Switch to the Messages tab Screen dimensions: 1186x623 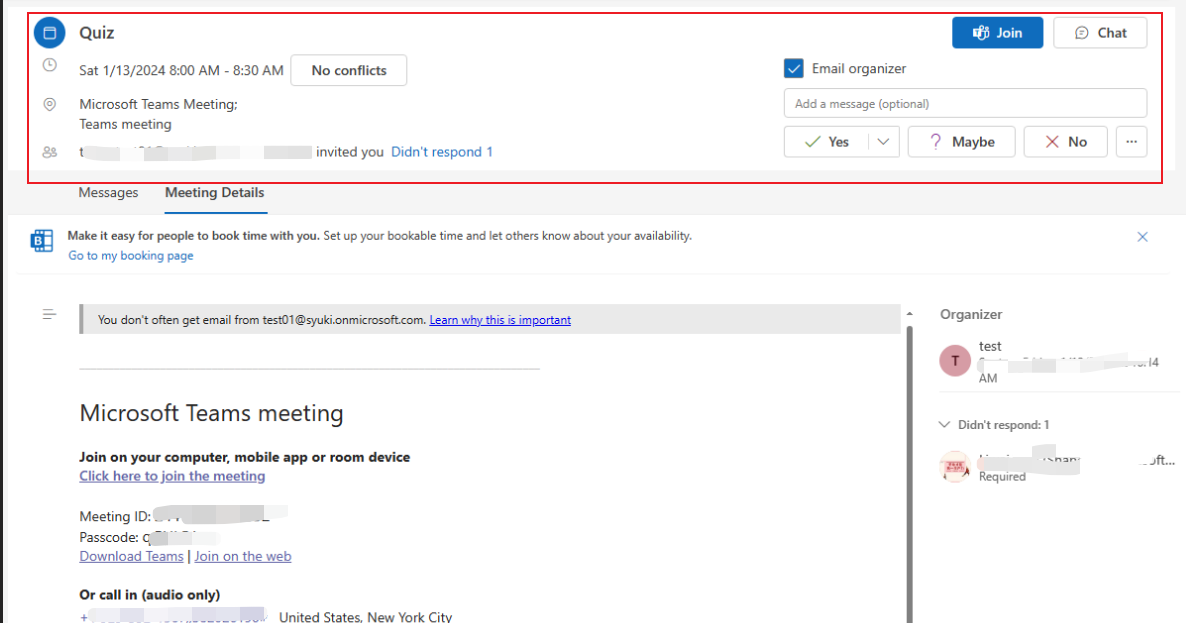108,193
